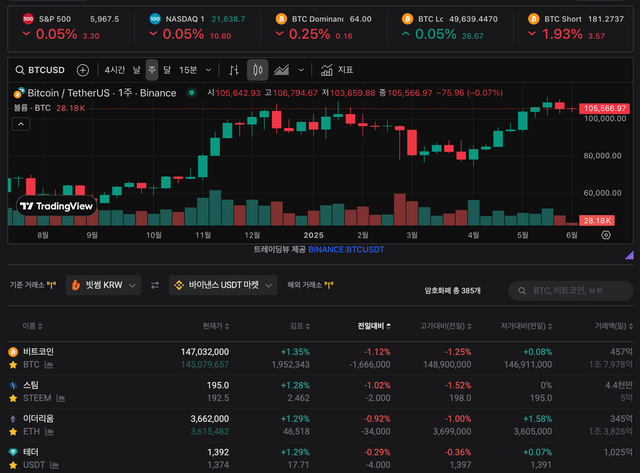Click the 28.18K volume label

pos(597,221)
